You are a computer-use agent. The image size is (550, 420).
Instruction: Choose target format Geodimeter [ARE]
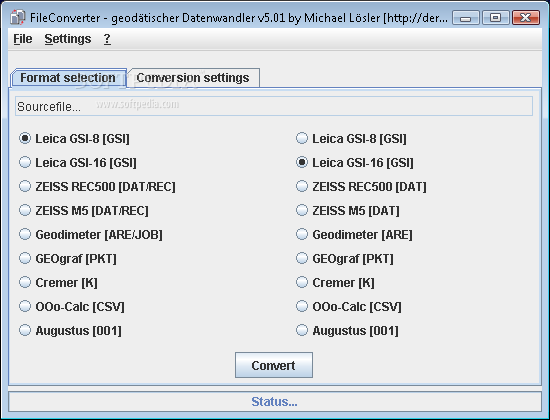coord(354,234)
